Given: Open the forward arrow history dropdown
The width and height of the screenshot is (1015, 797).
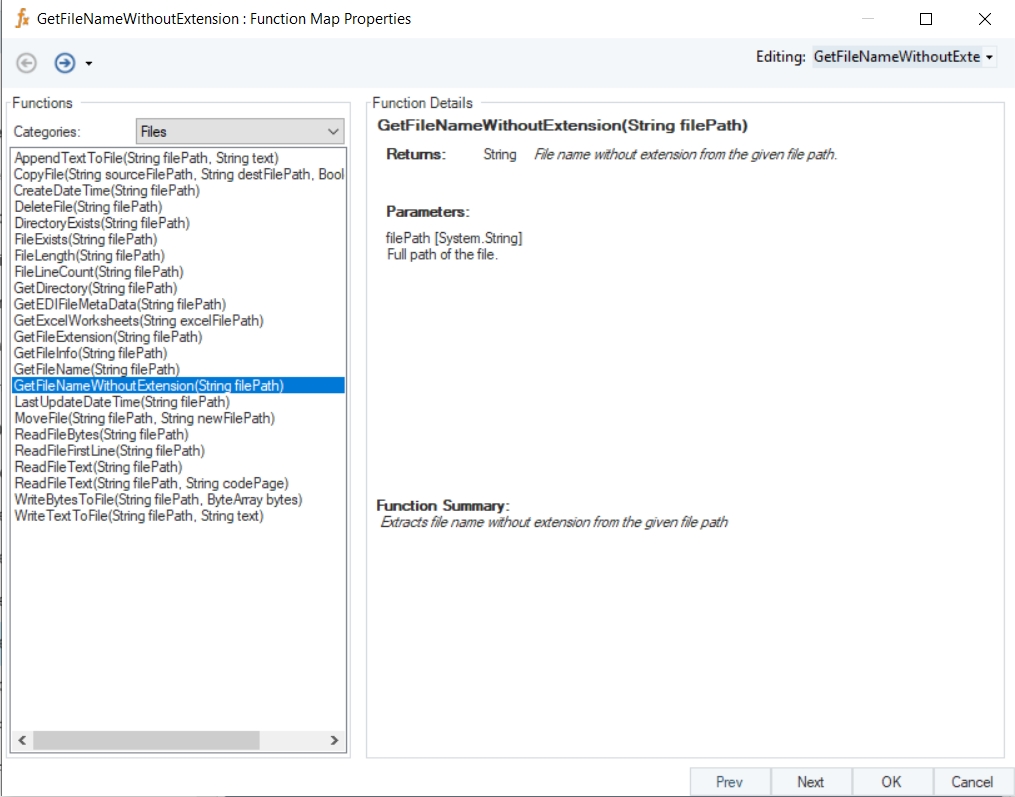Looking at the screenshot, I should point(89,64).
